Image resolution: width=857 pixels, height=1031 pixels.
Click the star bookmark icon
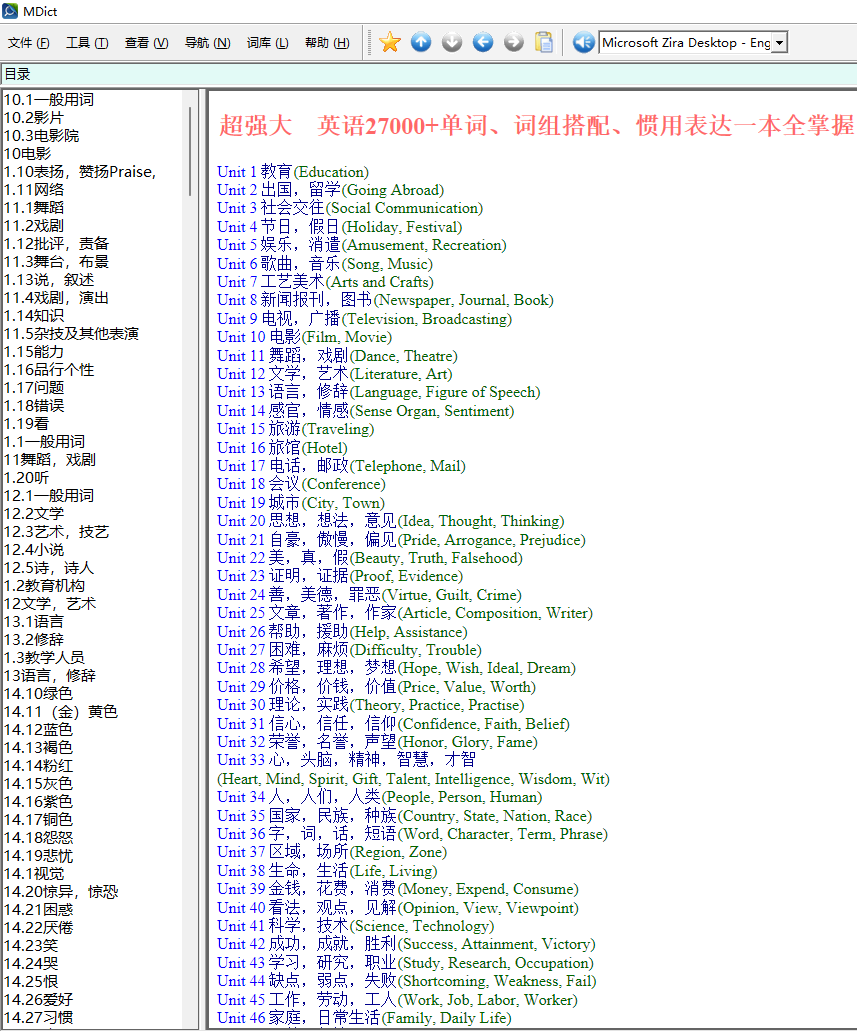pyautogui.click(x=389, y=42)
